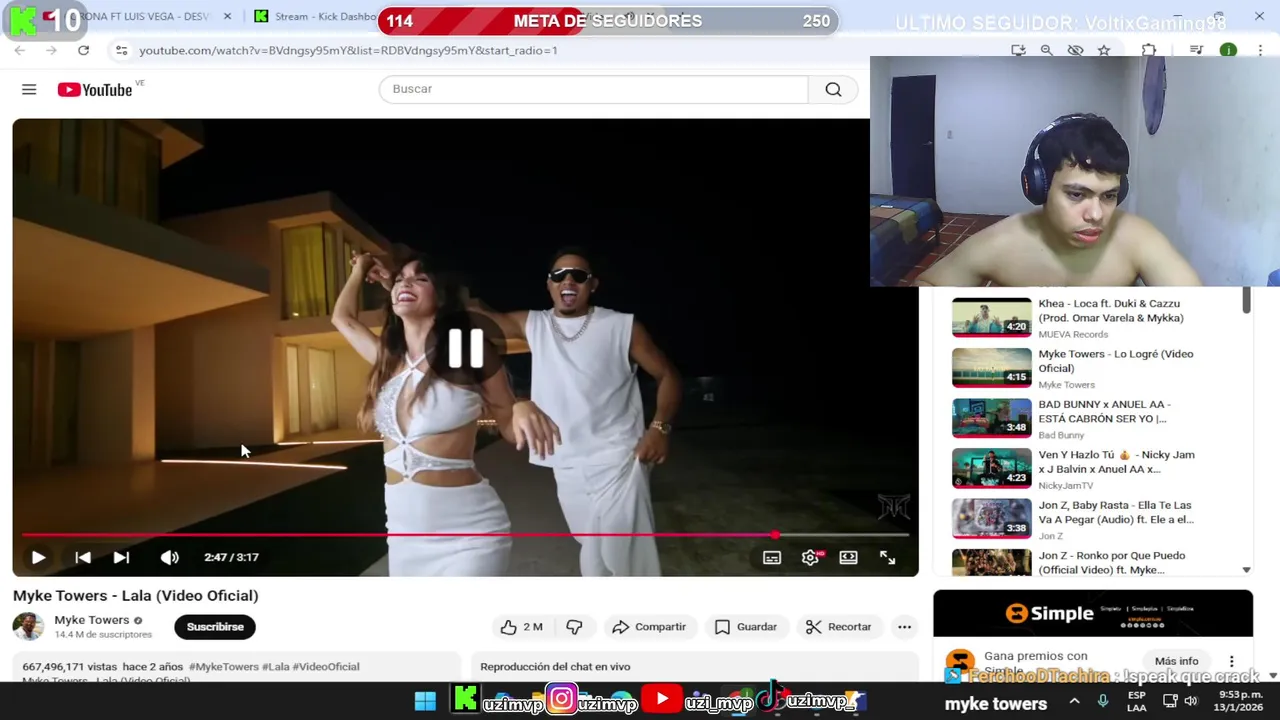This screenshot has width=1280, height=720.
Task: Play BAD BUNNY x ANUEL AA video title
Action: [1104, 411]
